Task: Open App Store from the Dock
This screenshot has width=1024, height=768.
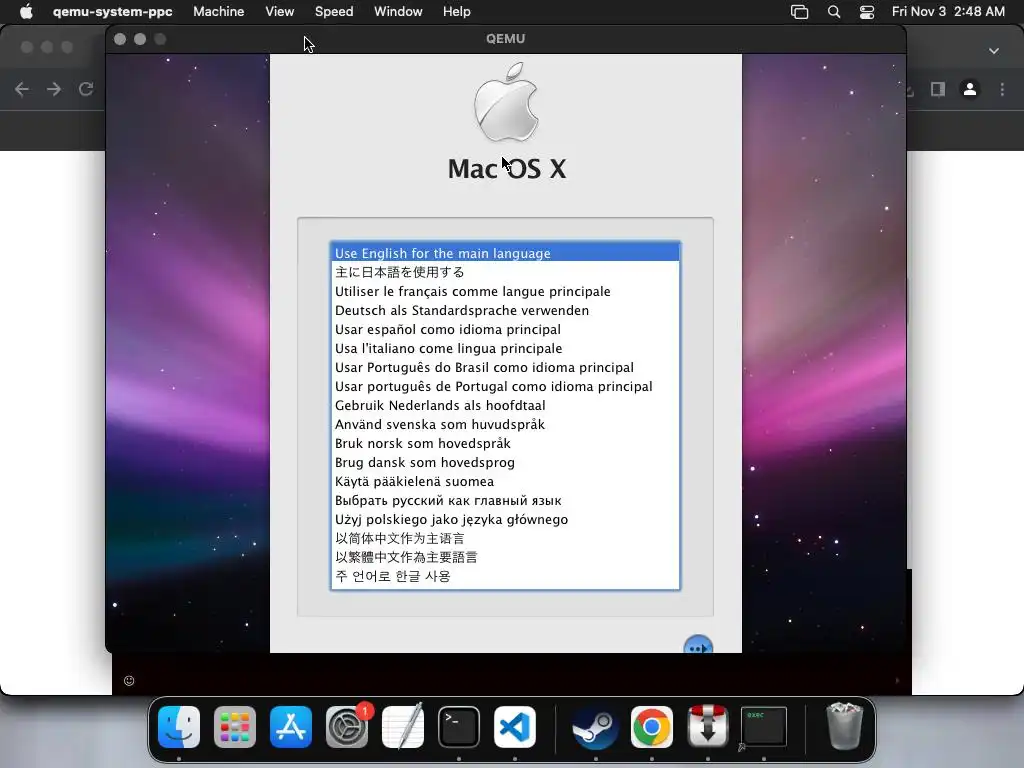Action: click(x=291, y=727)
